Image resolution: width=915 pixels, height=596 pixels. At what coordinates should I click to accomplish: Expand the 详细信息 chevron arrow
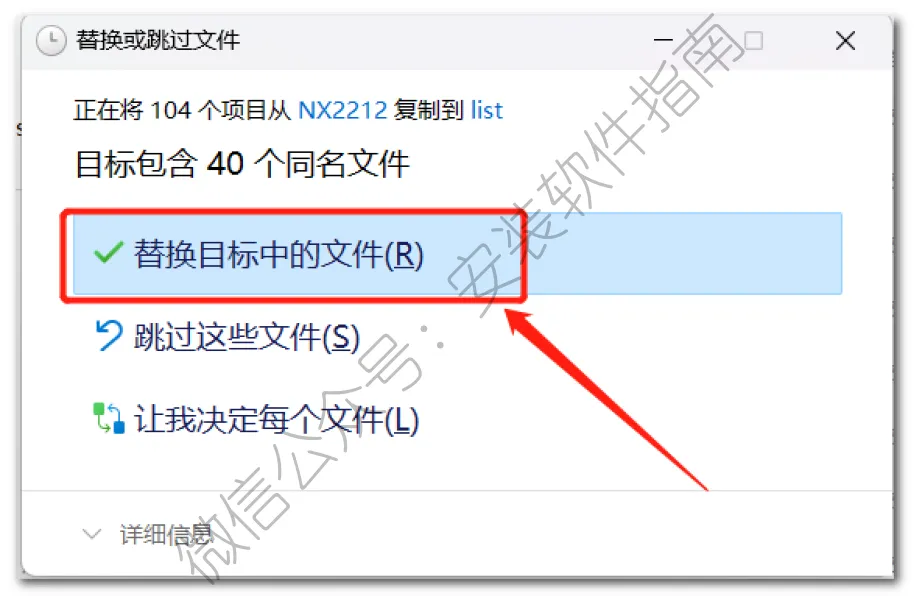[x=92, y=534]
